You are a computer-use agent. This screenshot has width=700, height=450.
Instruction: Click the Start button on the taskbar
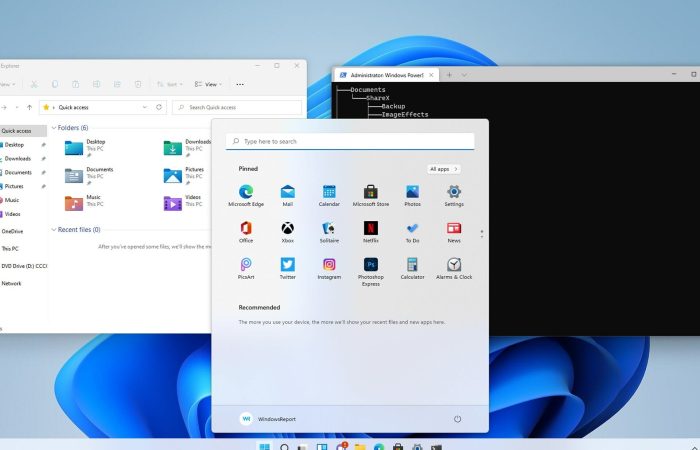265,446
